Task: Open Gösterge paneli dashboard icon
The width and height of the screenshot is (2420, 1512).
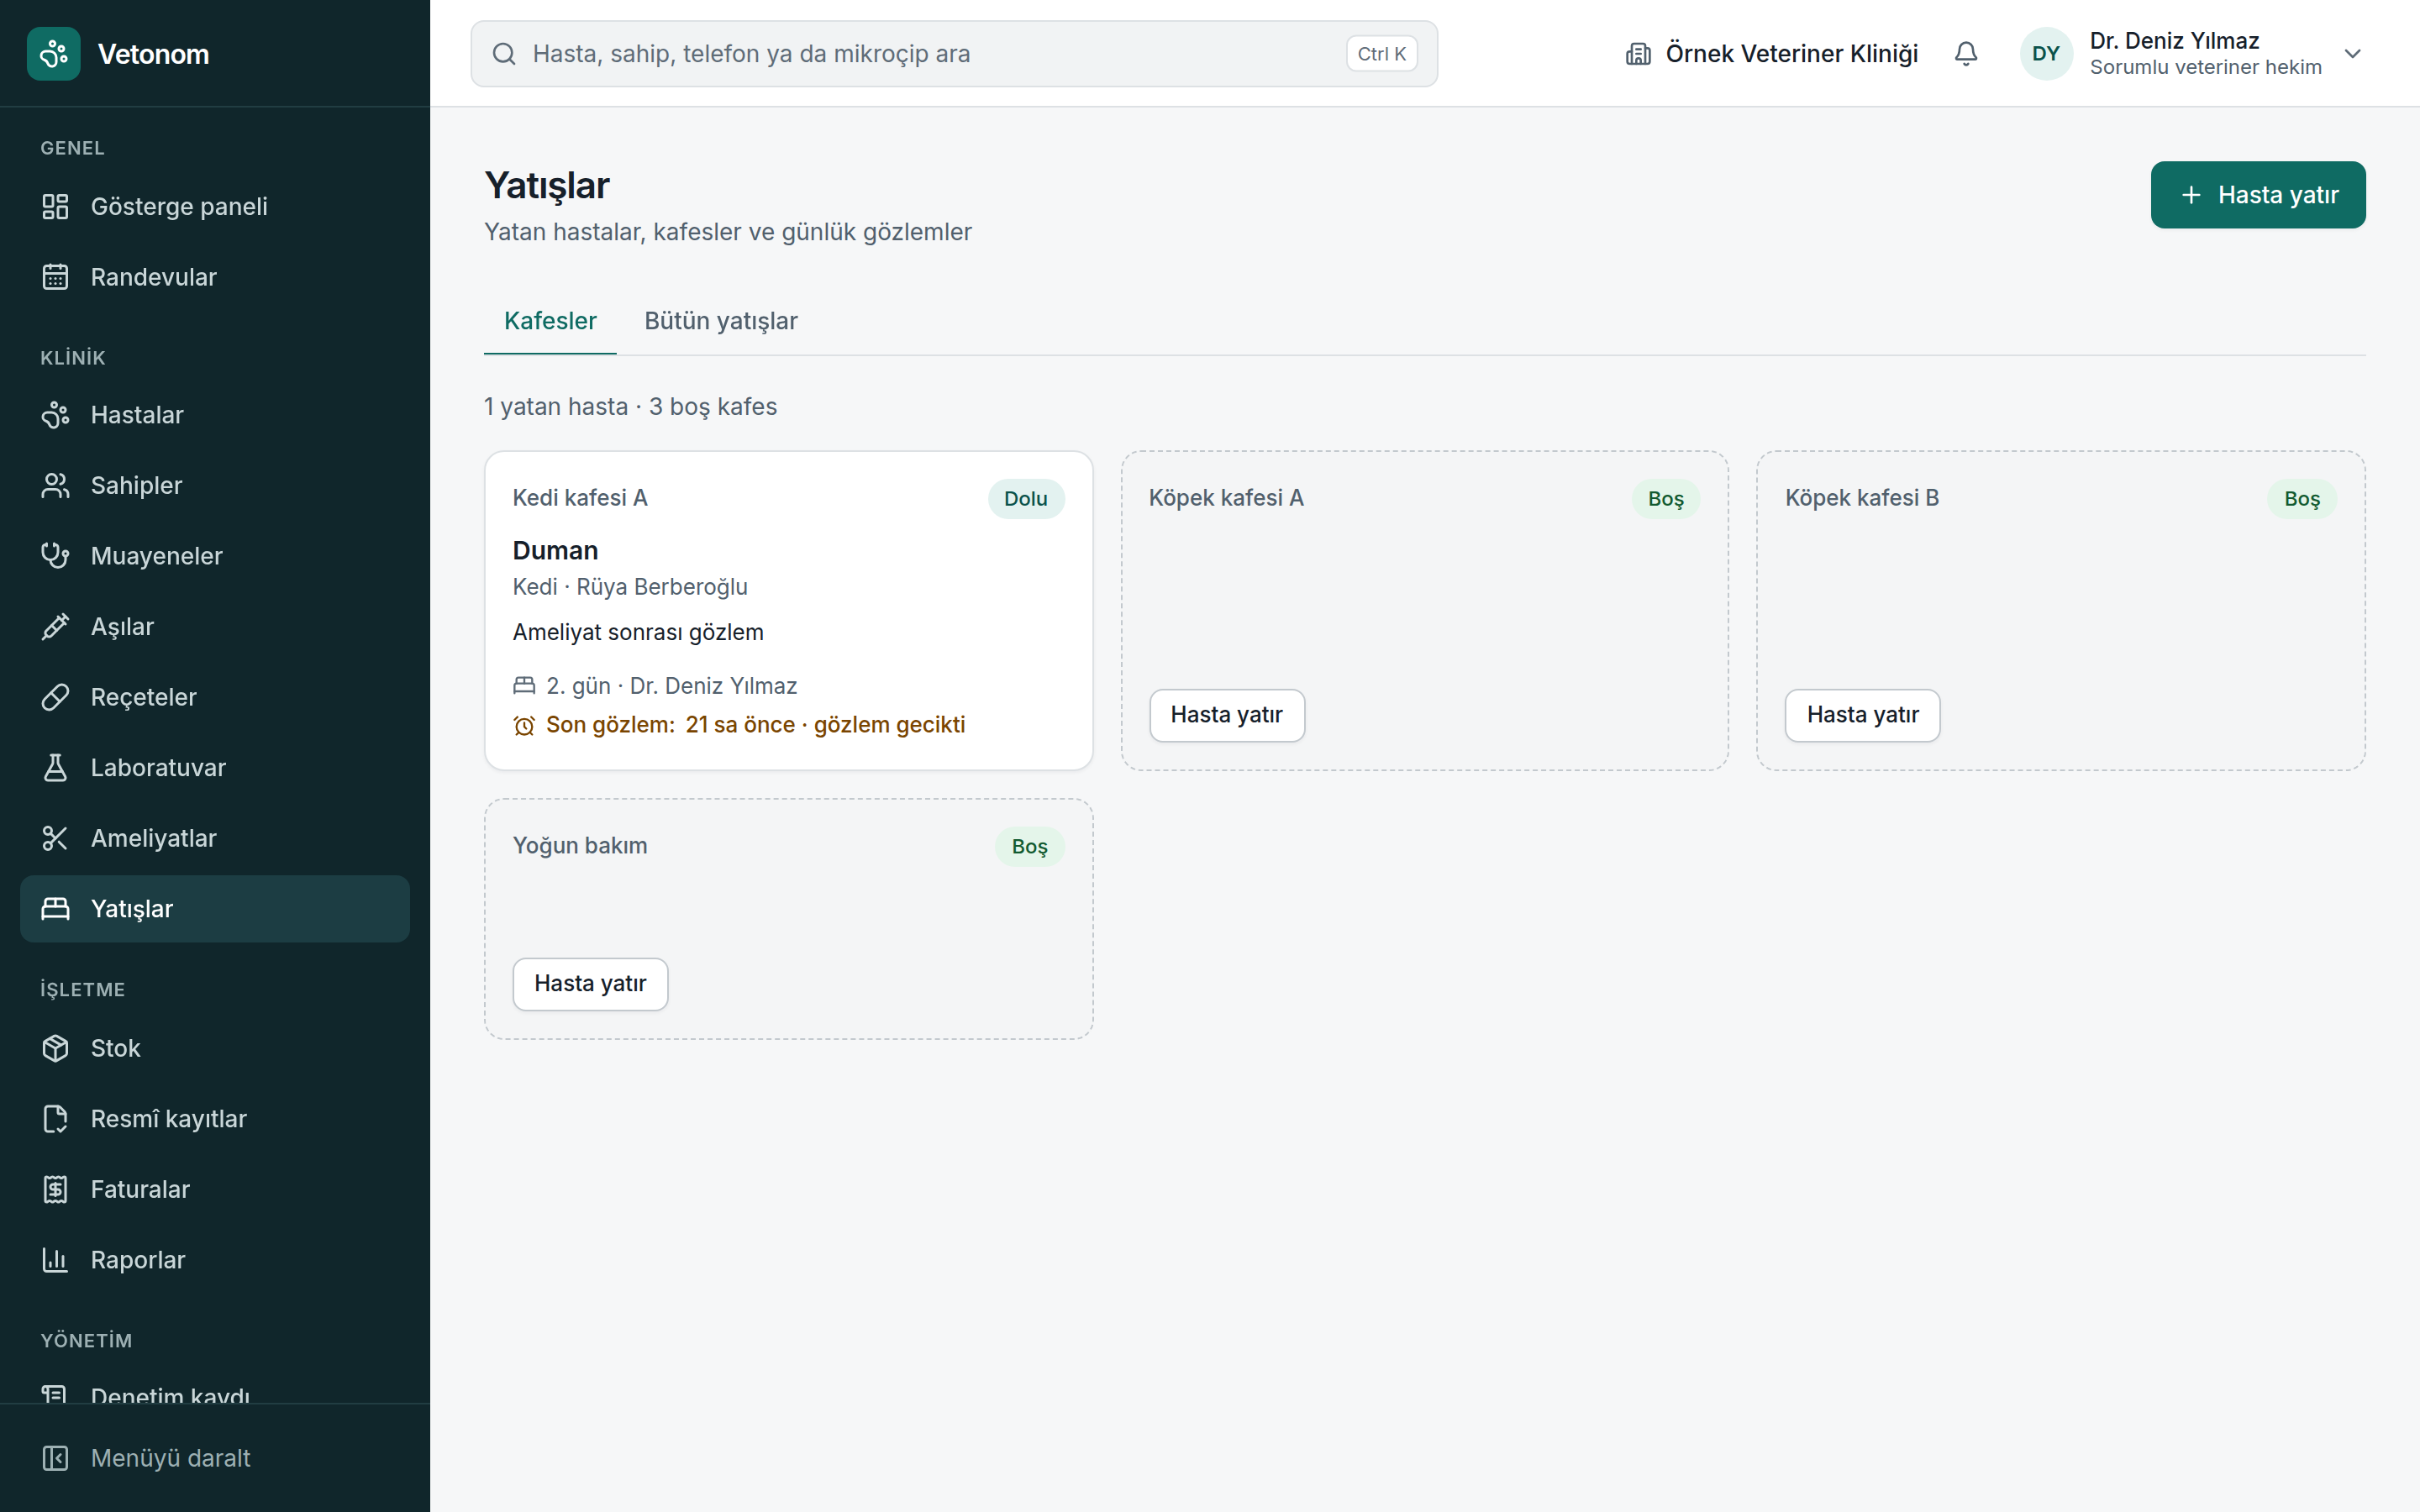Action: pyautogui.click(x=55, y=207)
